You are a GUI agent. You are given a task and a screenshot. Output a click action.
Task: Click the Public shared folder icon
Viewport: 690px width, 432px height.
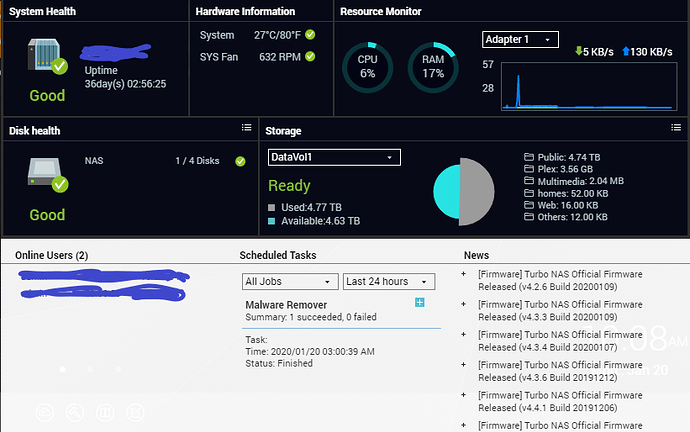point(529,157)
